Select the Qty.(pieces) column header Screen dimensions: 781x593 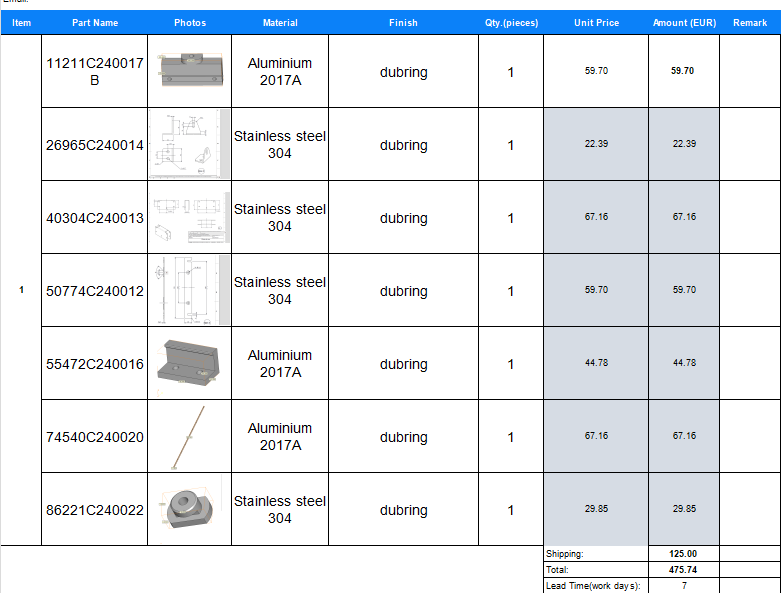tap(511, 23)
